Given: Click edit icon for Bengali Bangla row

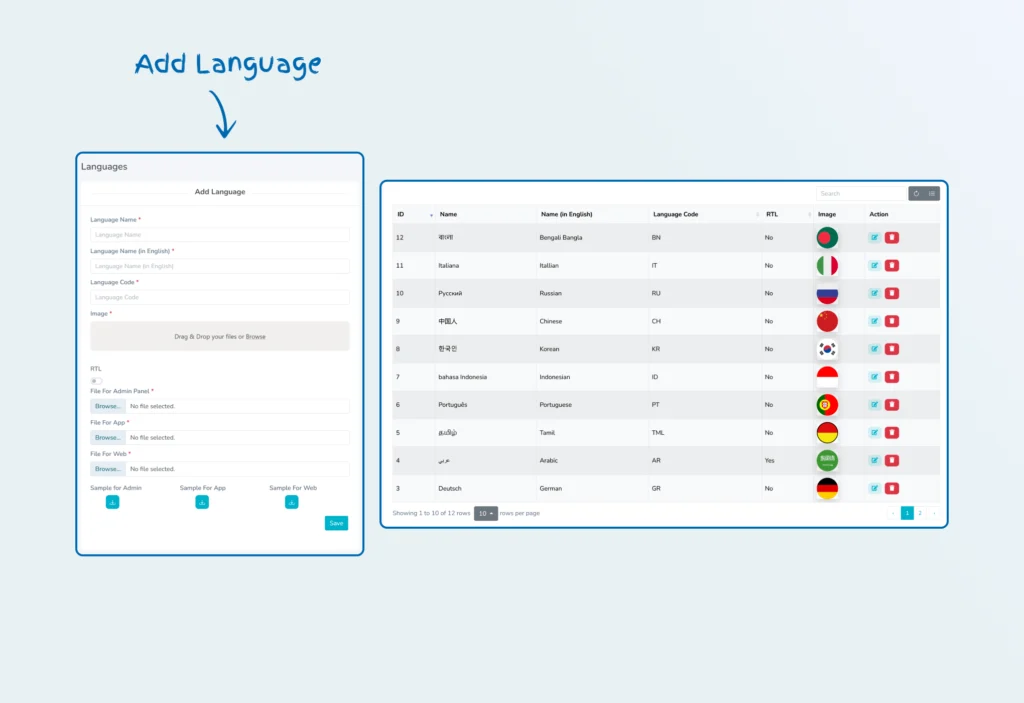Looking at the screenshot, I should [x=875, y=238].
